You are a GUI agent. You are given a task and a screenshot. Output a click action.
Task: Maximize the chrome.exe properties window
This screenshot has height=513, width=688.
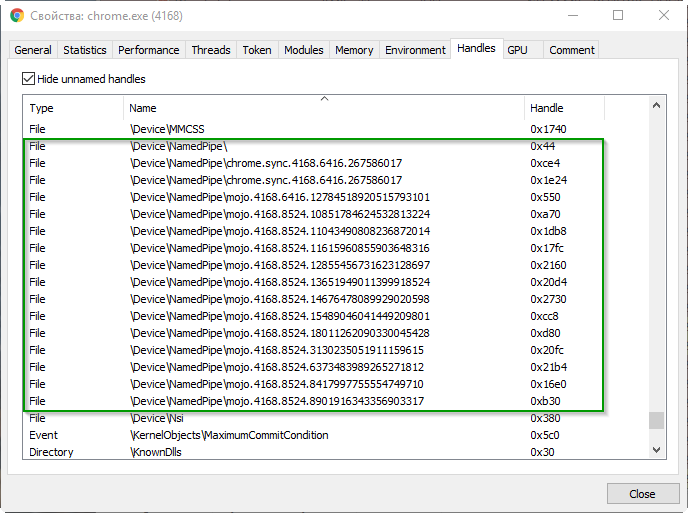tap(618, 15)
